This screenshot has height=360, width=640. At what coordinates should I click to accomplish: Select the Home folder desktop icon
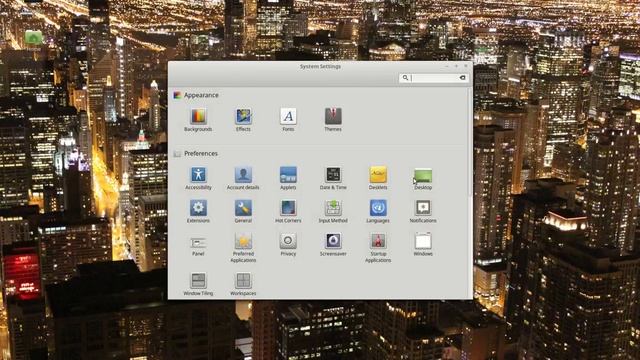[33, 38]
